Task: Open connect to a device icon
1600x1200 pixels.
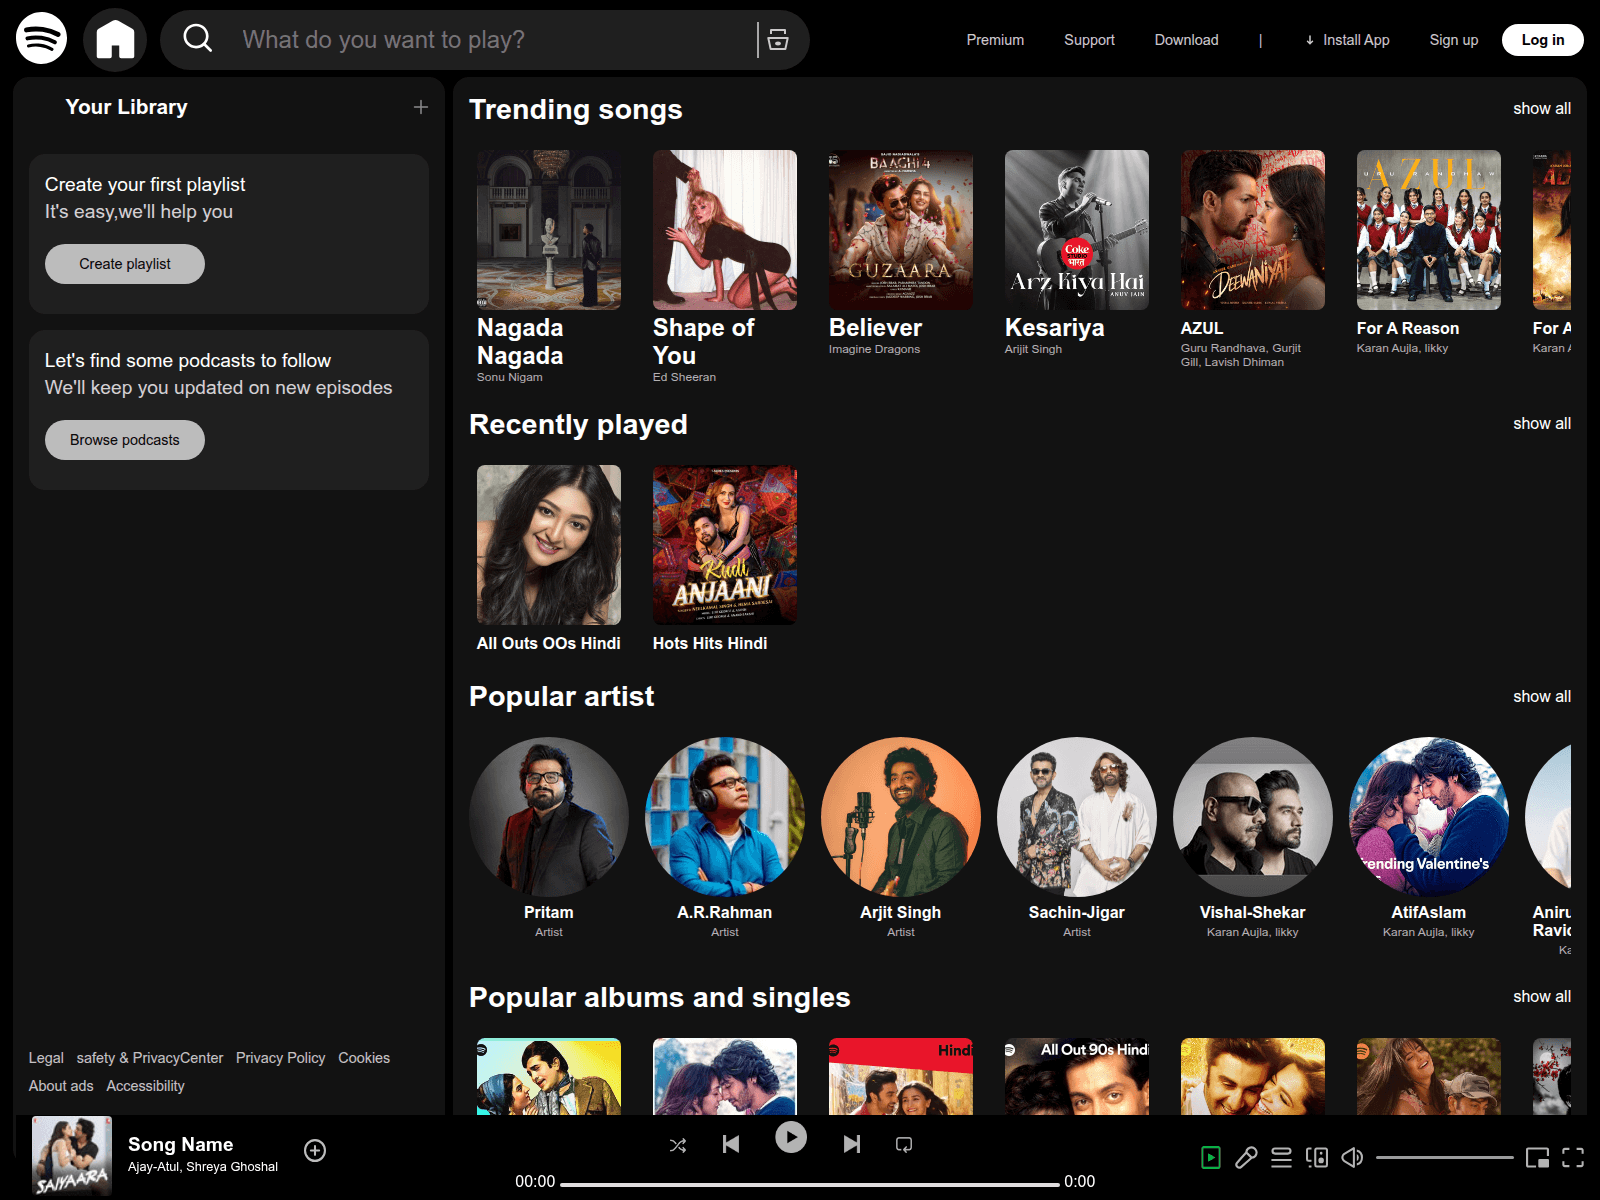Action: pos(1317,1158)
